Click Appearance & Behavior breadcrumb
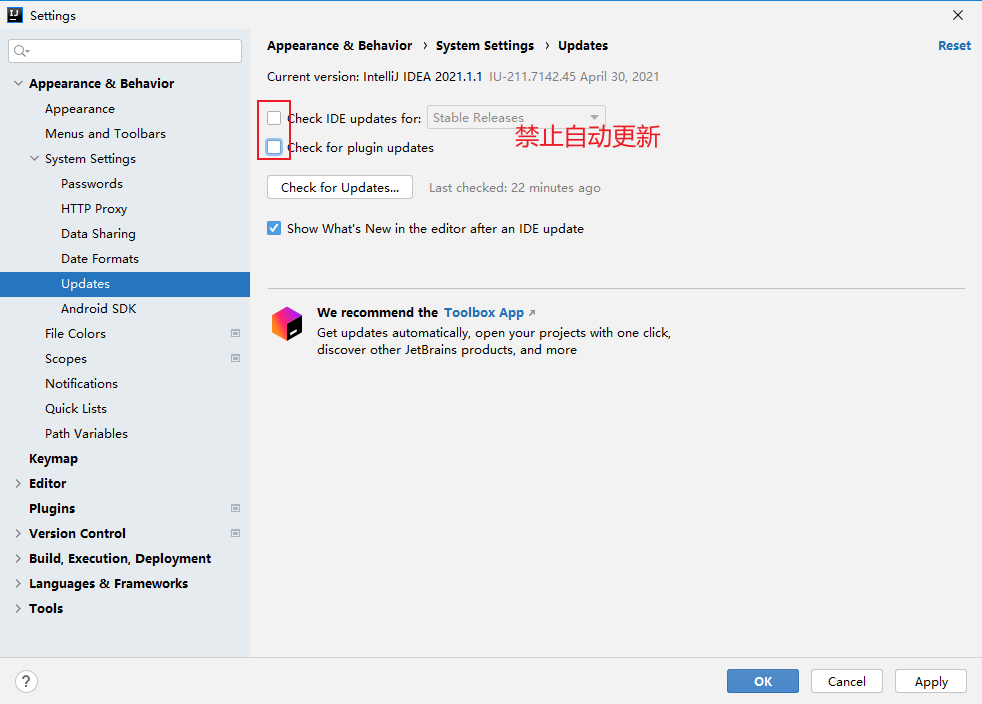982x704 pixels. coord(339,46)
